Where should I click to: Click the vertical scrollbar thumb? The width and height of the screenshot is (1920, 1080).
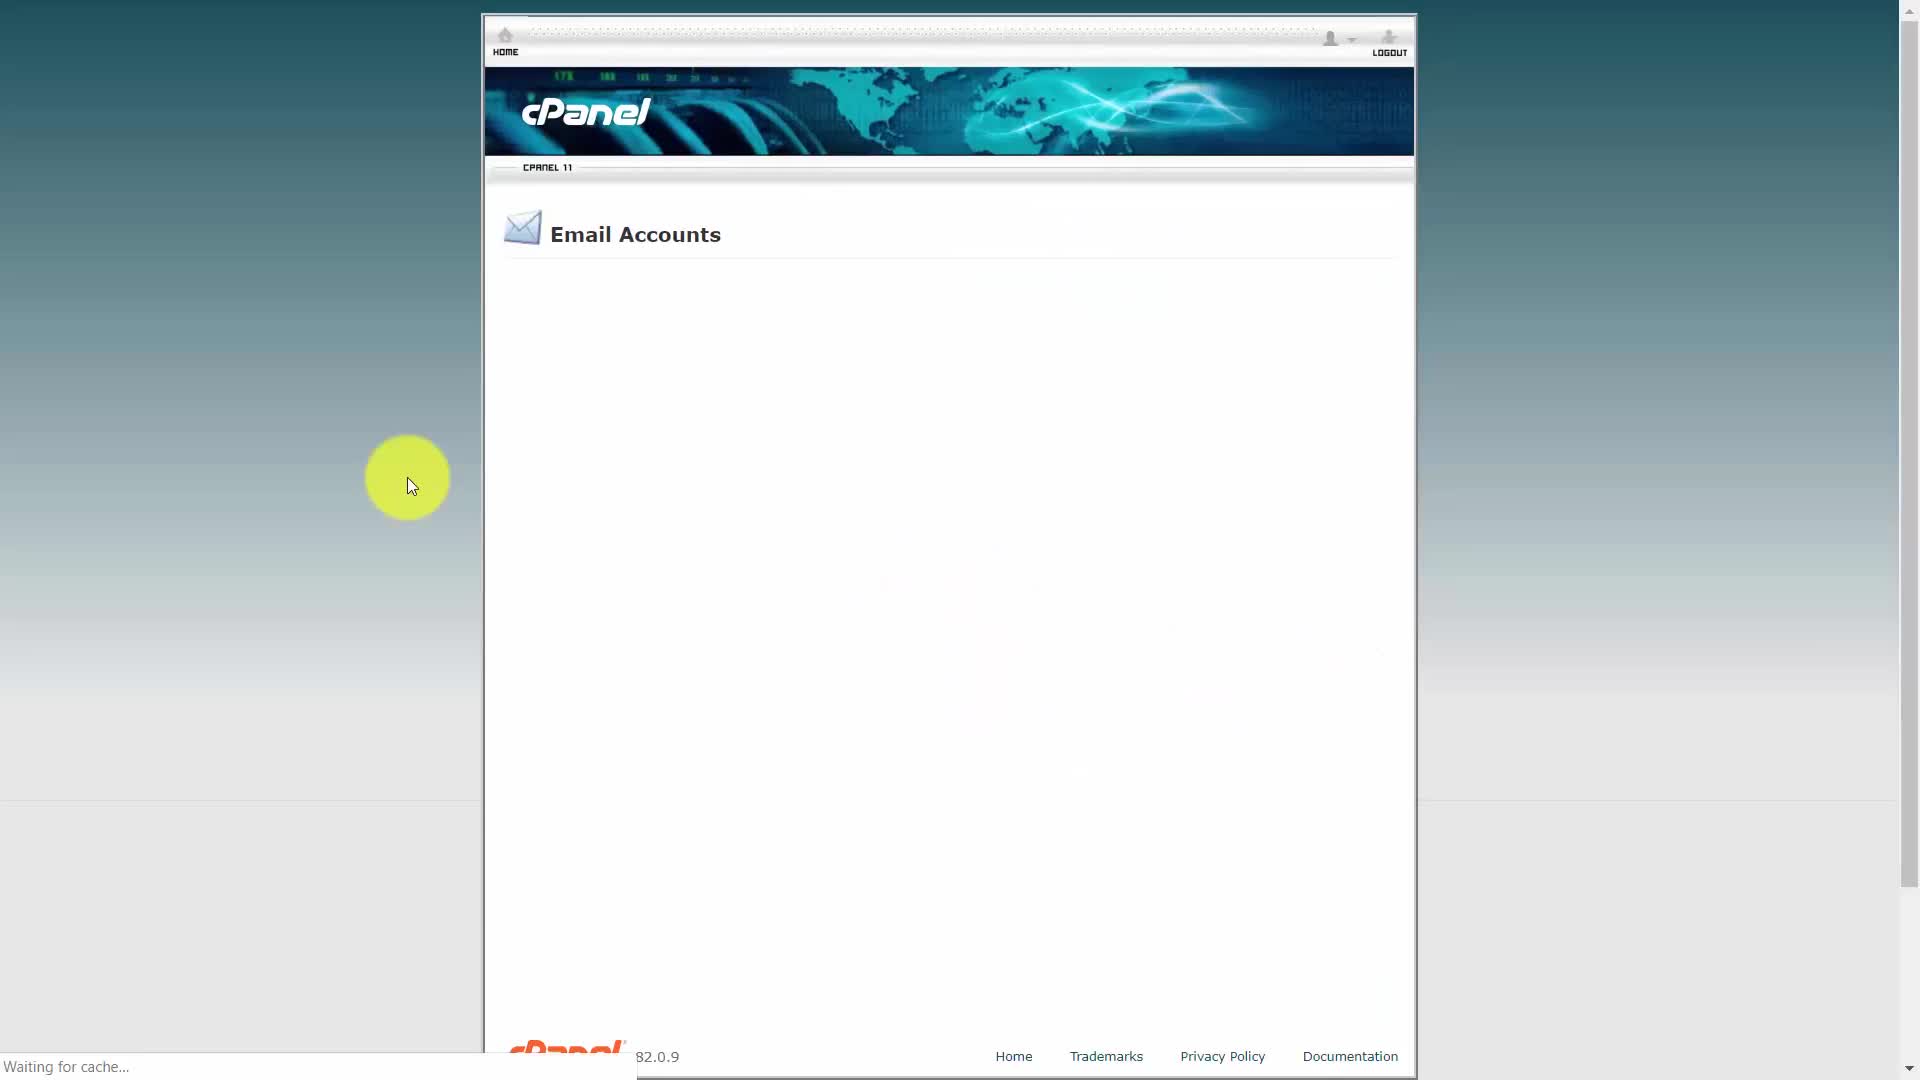[1909, 455]
